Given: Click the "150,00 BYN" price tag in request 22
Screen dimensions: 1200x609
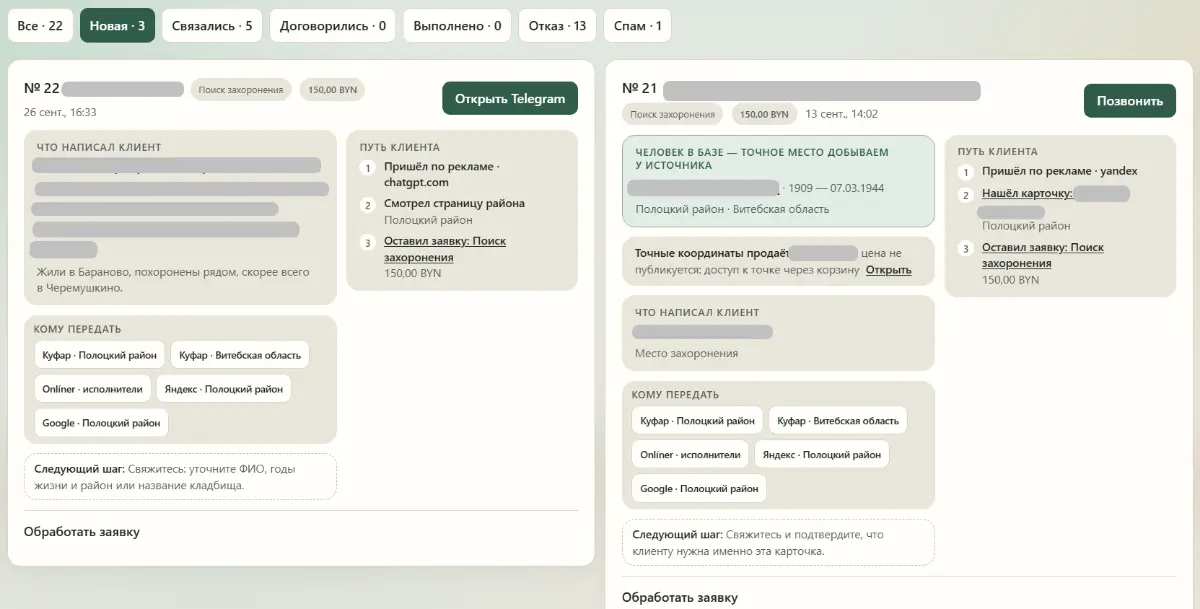Looking at the screenshot, I should coord(333,90).
